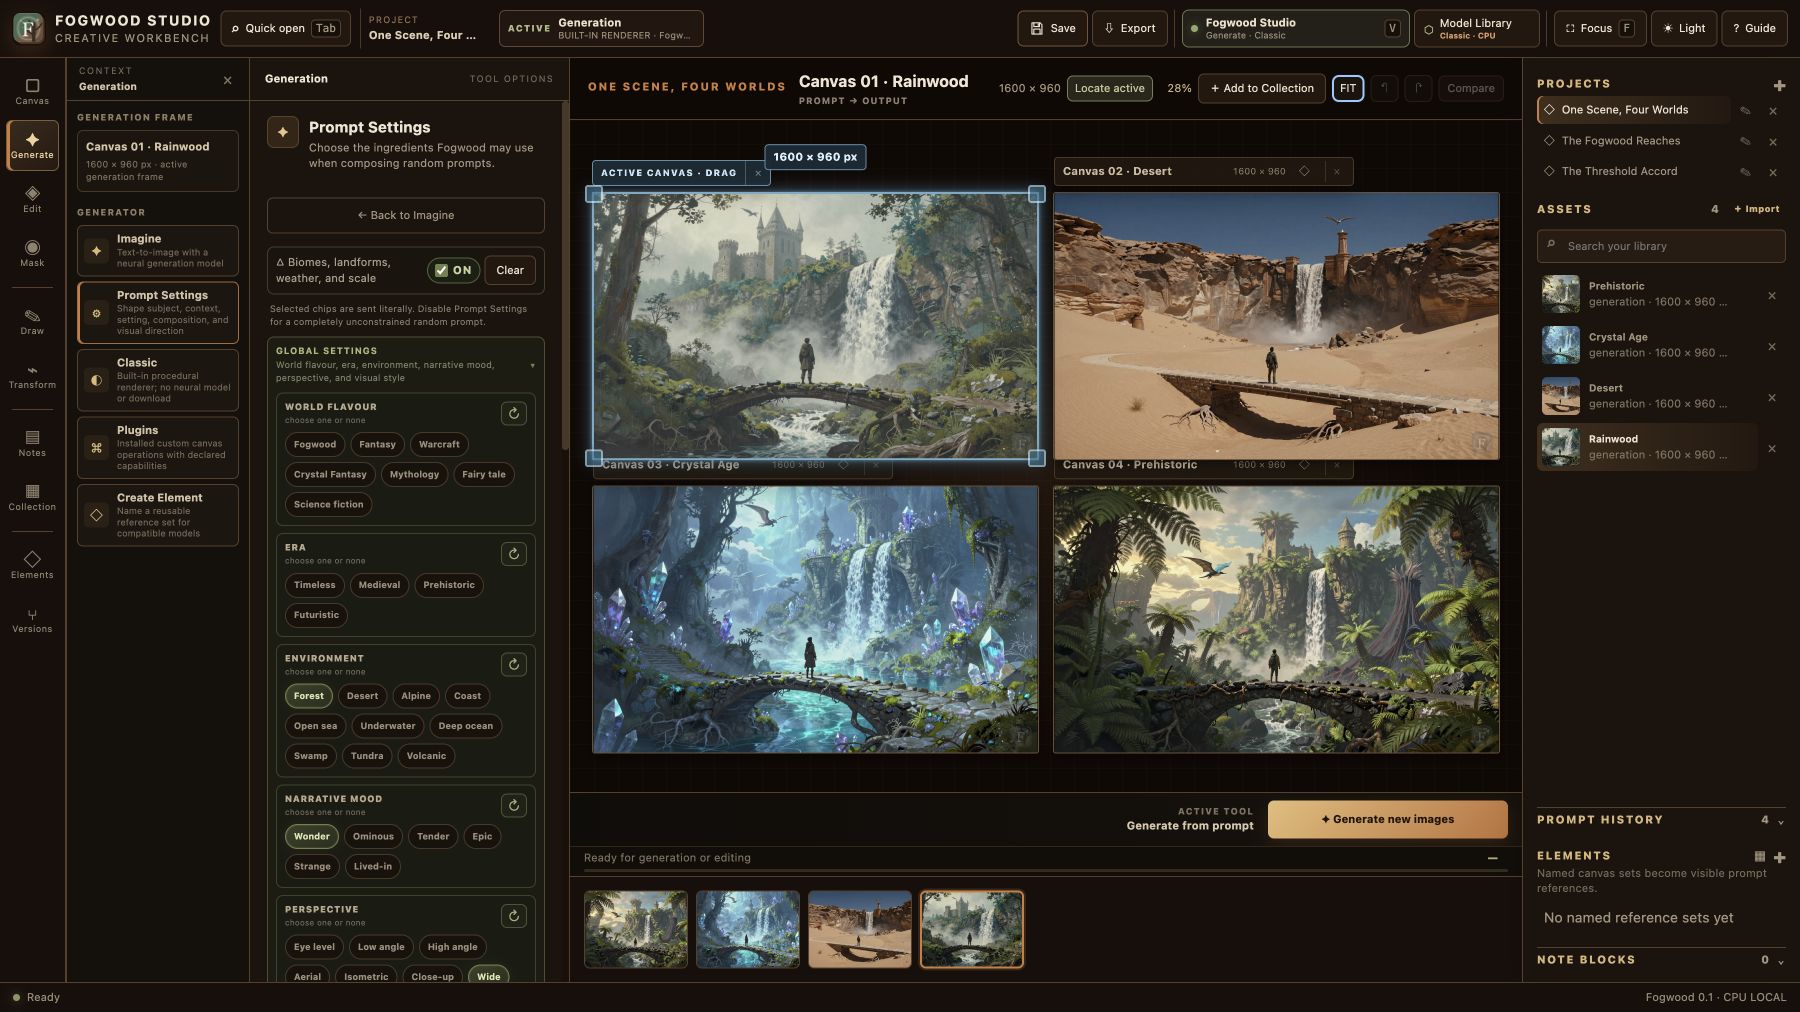
Task: Activate the Transform tool
Action: (32, 375)
